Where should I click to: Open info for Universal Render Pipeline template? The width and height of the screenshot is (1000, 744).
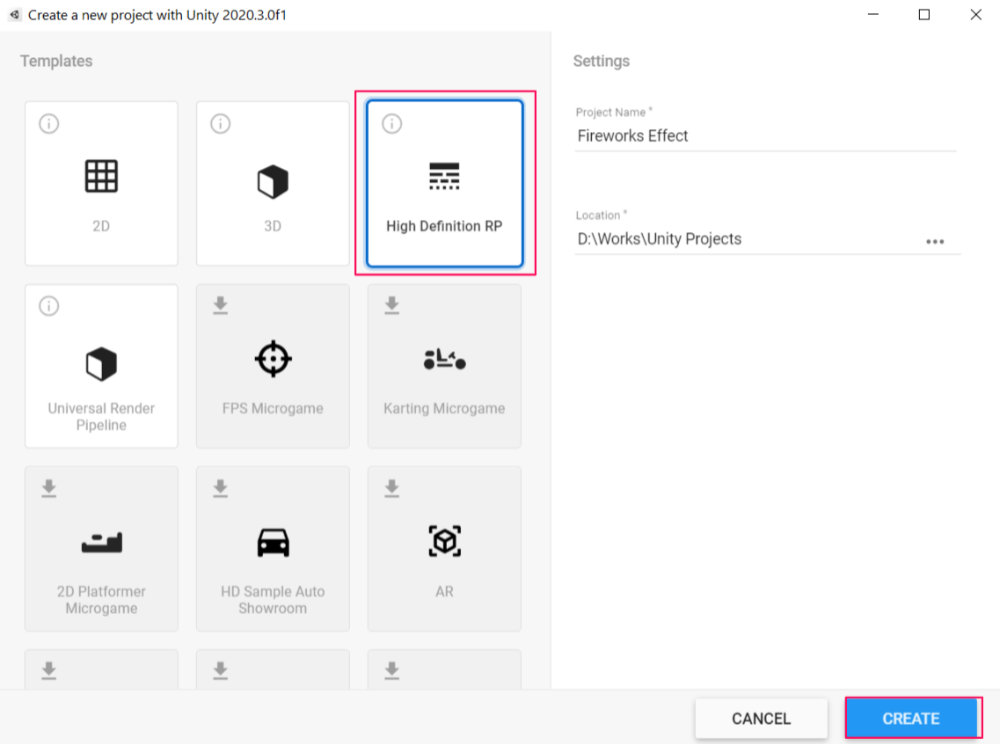(x=49, y=306)
